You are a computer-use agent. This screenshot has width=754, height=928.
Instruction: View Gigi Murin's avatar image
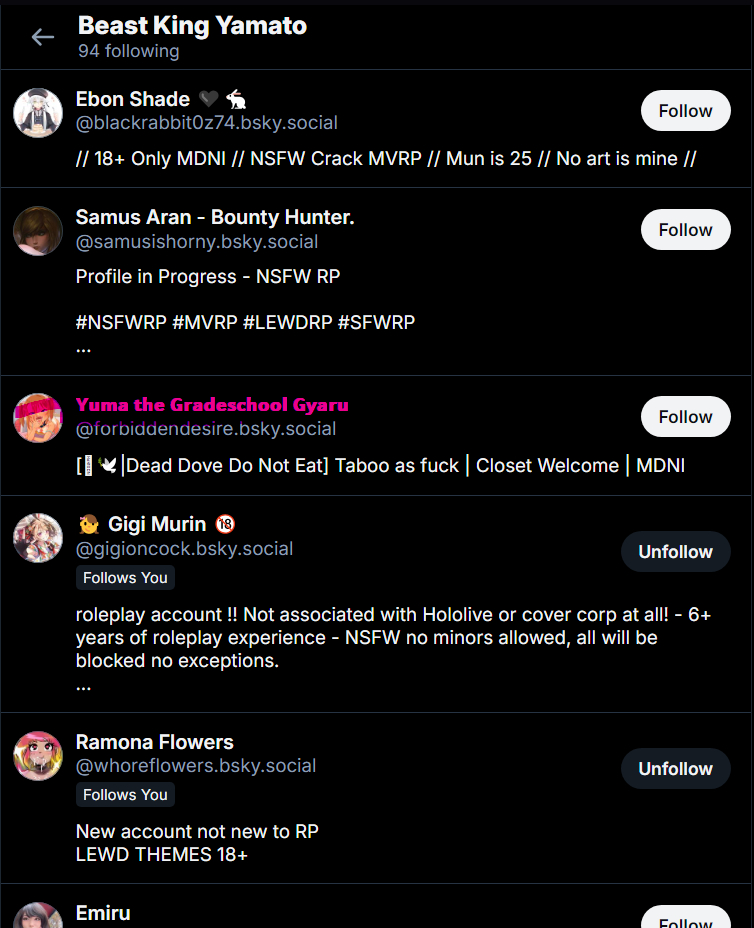click(38, 538)
